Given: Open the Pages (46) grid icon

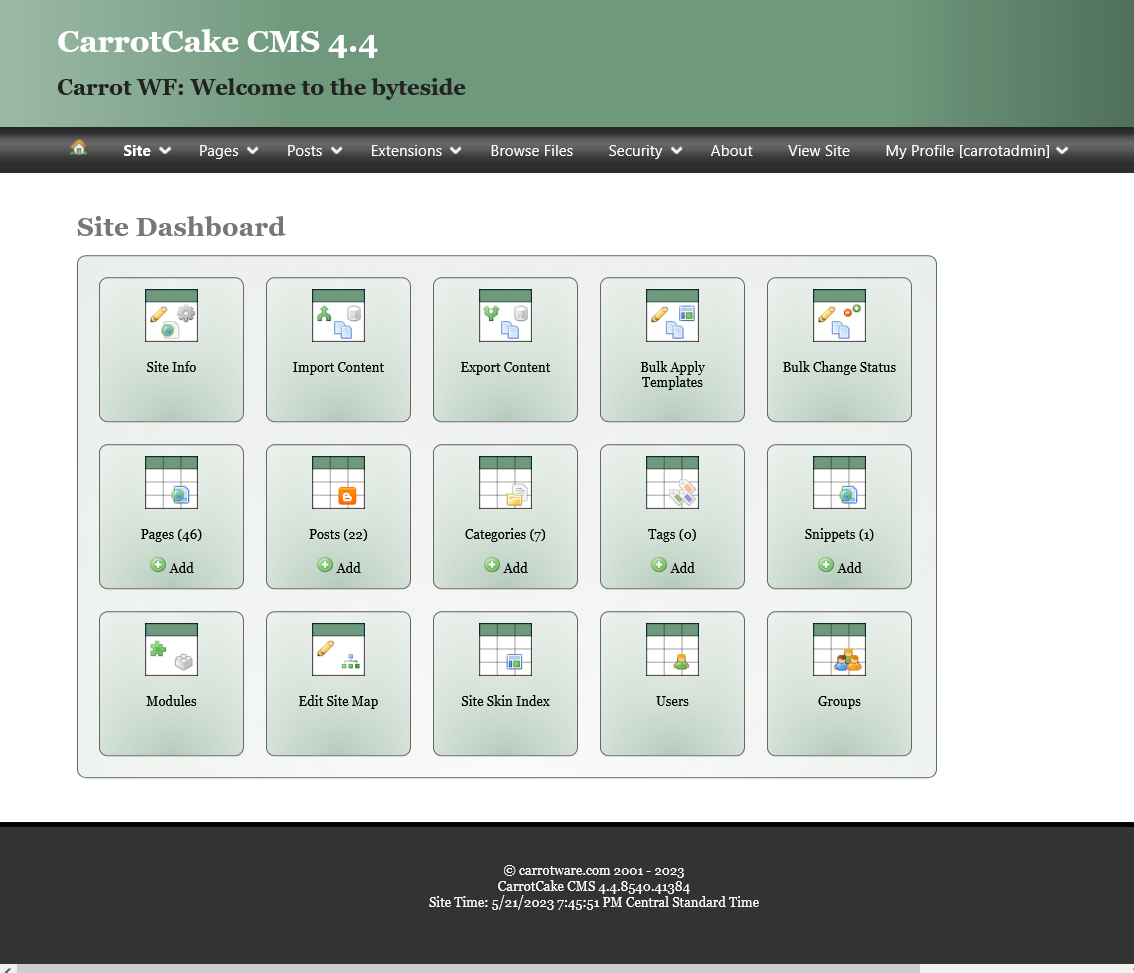Looking at the screenshot, I should 171,483.
